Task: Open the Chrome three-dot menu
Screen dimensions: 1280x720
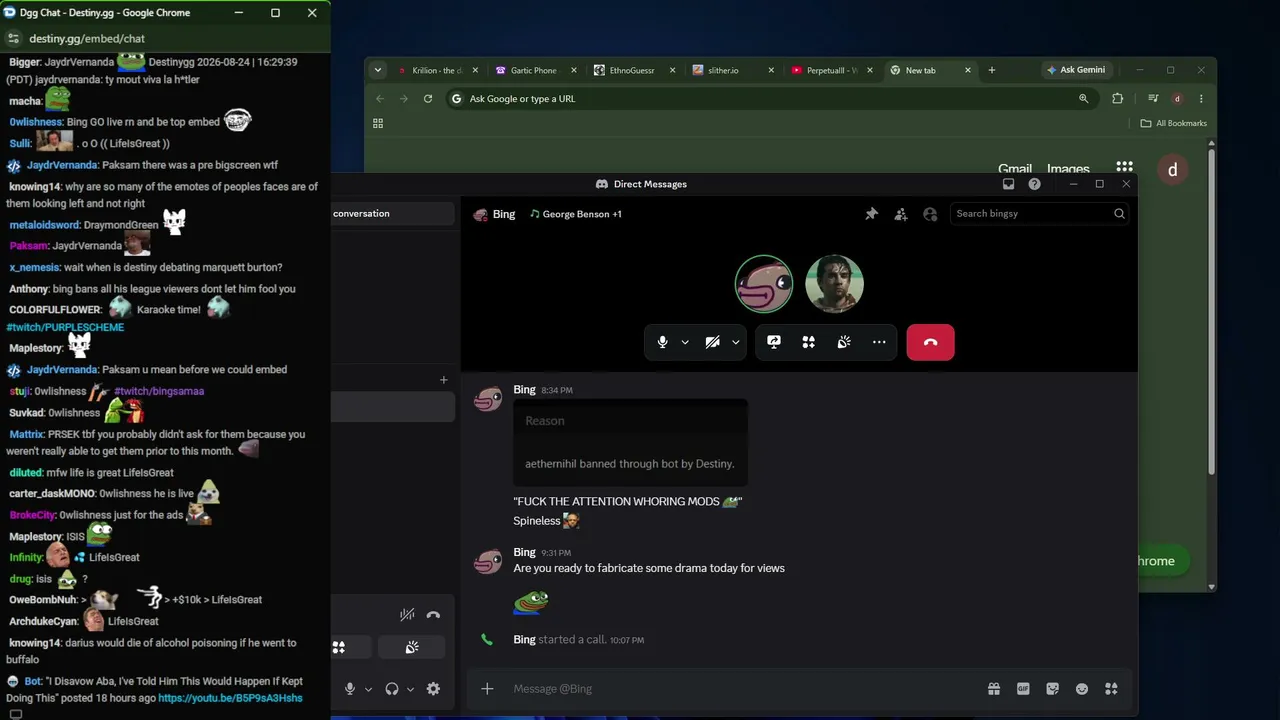Action: (1201, 99)
